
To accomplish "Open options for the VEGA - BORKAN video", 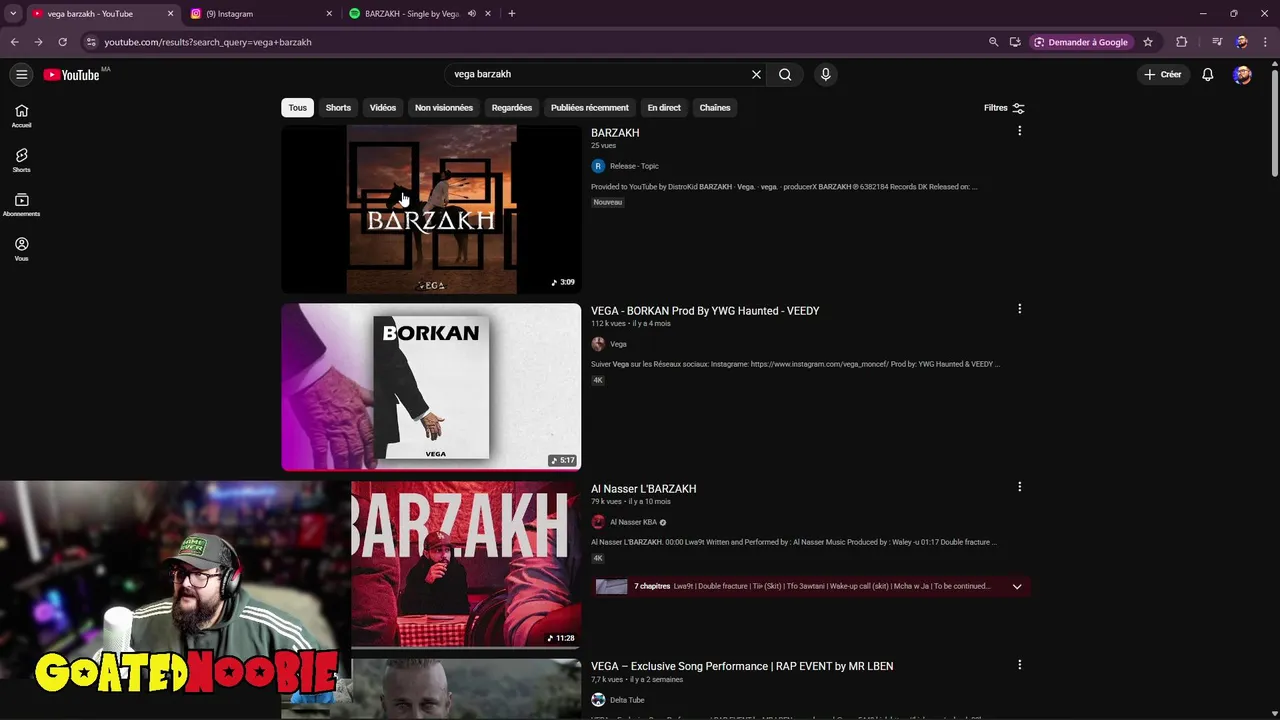I will click(1019, 309).
